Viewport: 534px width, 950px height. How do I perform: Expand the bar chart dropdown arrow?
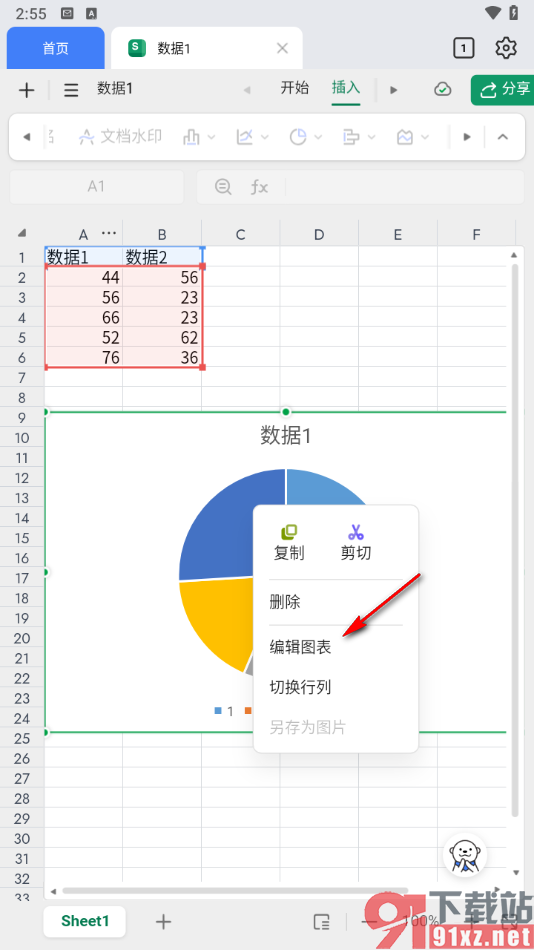click(x=372, y=138)
